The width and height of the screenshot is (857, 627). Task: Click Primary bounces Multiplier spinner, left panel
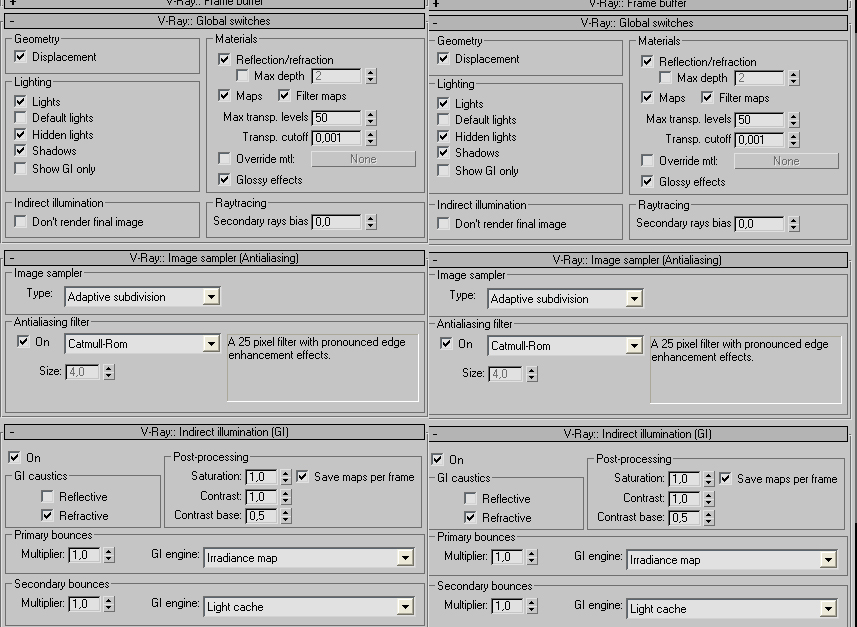point(109,555)
